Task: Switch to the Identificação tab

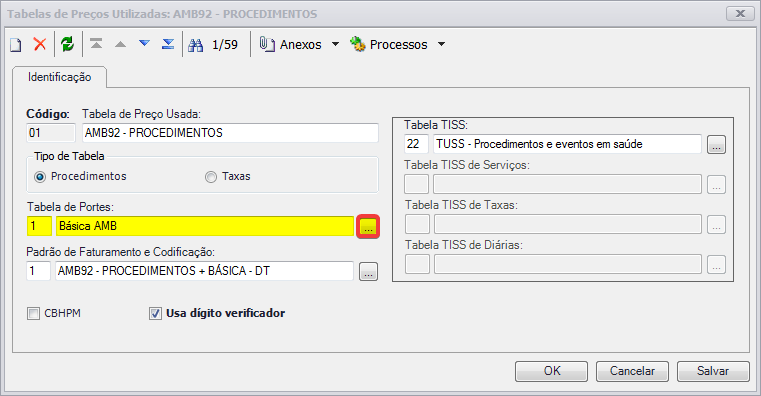Action: click(60, 77)
